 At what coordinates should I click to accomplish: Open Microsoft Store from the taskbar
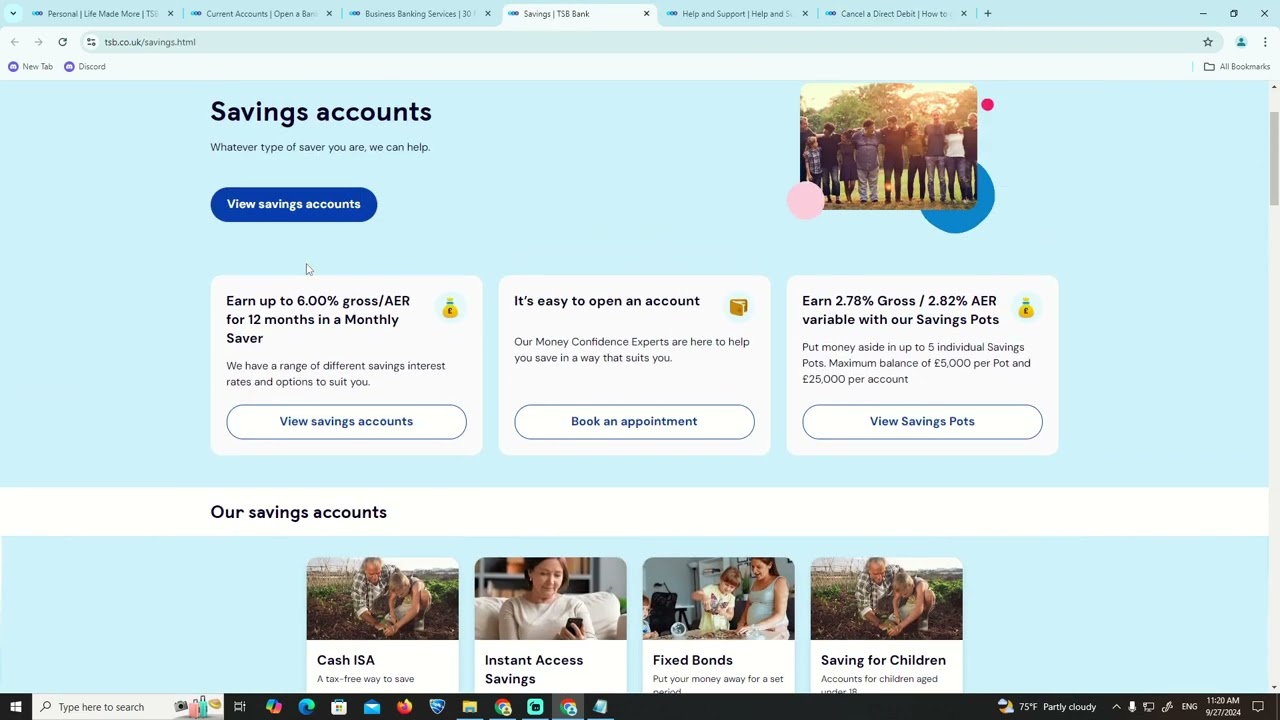tap(339, 707)
